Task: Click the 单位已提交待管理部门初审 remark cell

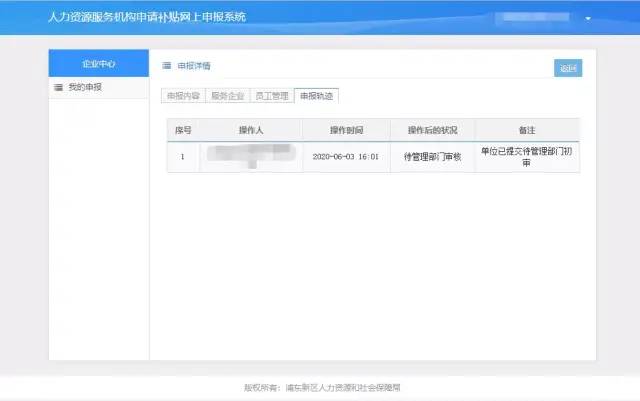Action: (x=527, y=157)
